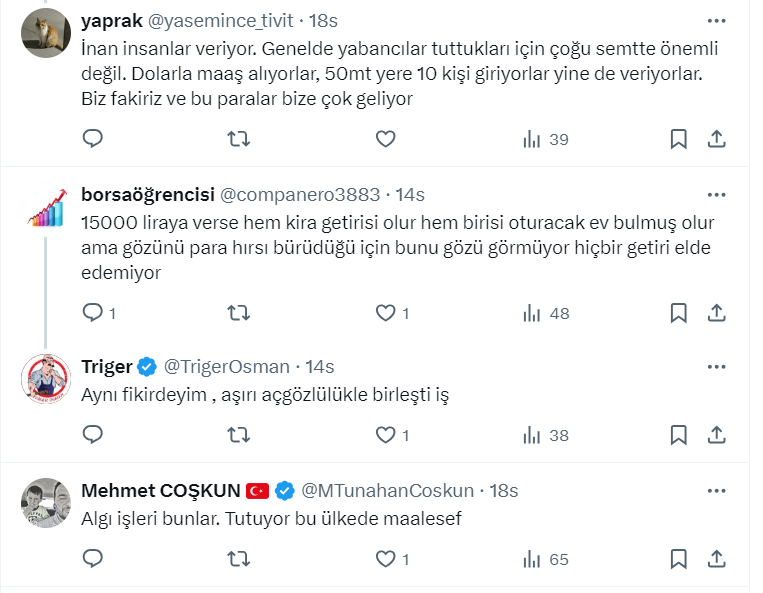763x593 pixels.
Task: Open @MTunahanCoskun profile link
Action: point(387,490)
